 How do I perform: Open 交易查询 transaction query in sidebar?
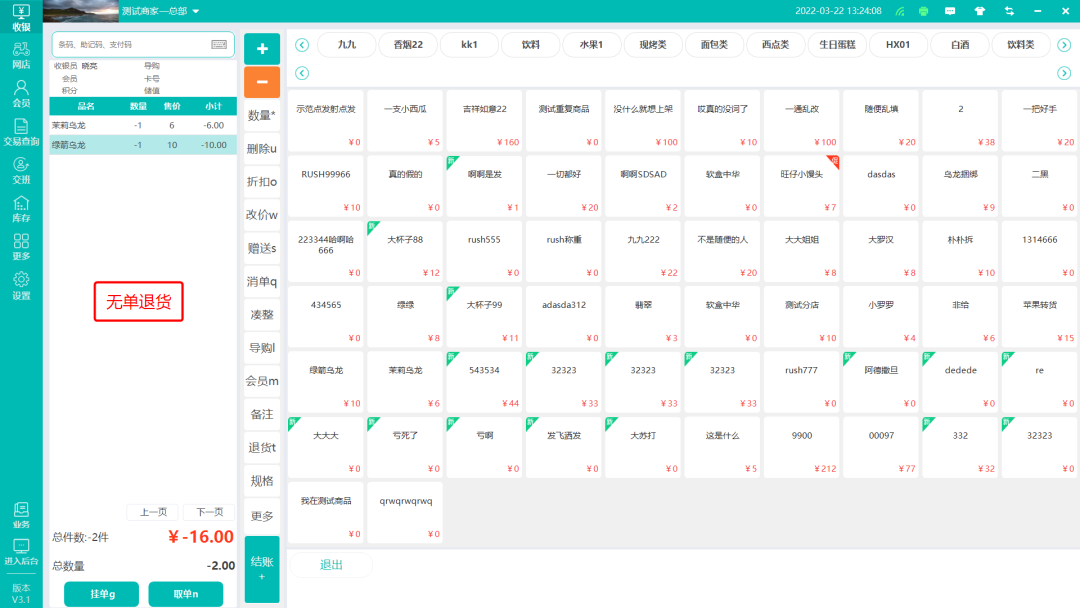[x=21, y=132]
